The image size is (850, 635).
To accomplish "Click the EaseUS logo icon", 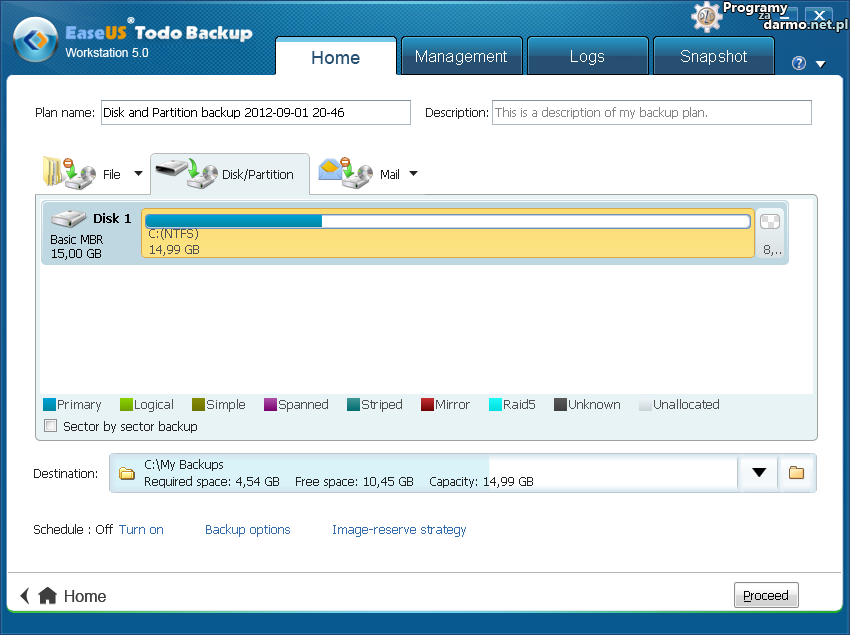I will (35, 40).
